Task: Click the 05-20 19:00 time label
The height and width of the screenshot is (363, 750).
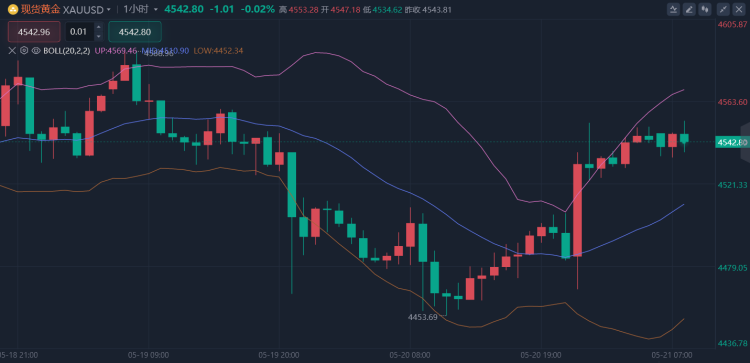Action: (541, 355)
